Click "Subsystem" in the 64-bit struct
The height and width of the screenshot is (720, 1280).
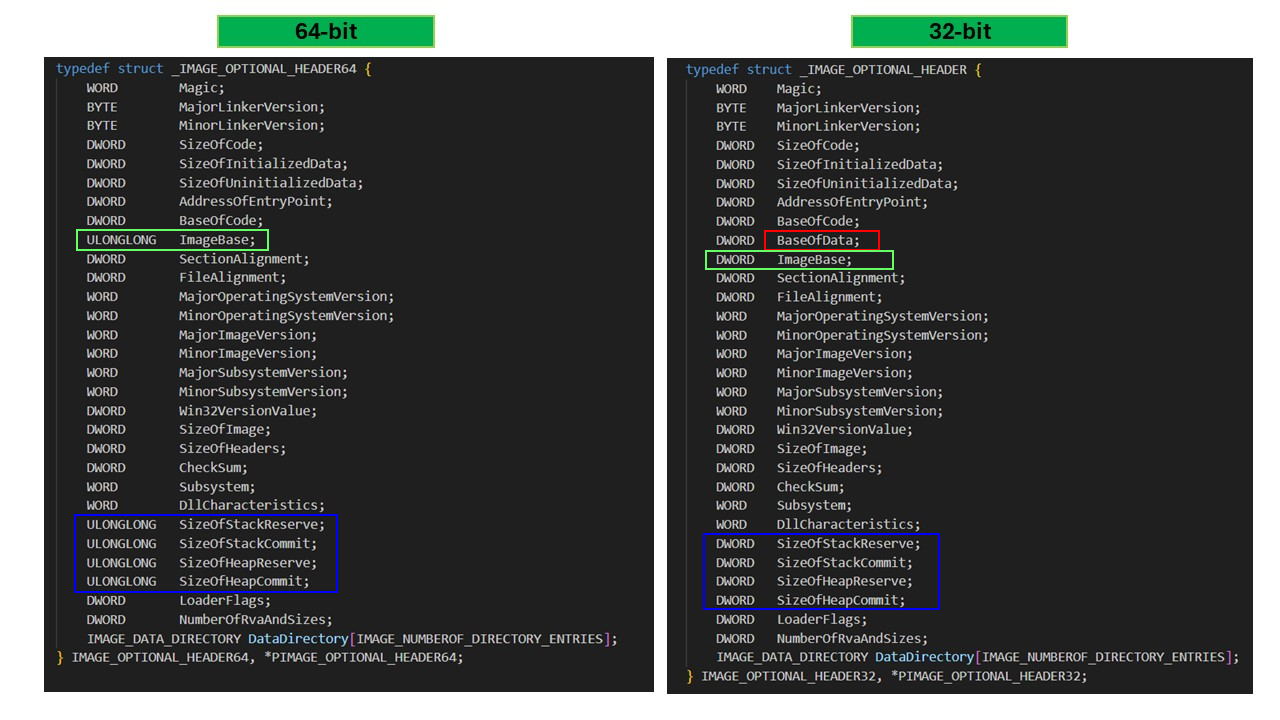(214, 487)
